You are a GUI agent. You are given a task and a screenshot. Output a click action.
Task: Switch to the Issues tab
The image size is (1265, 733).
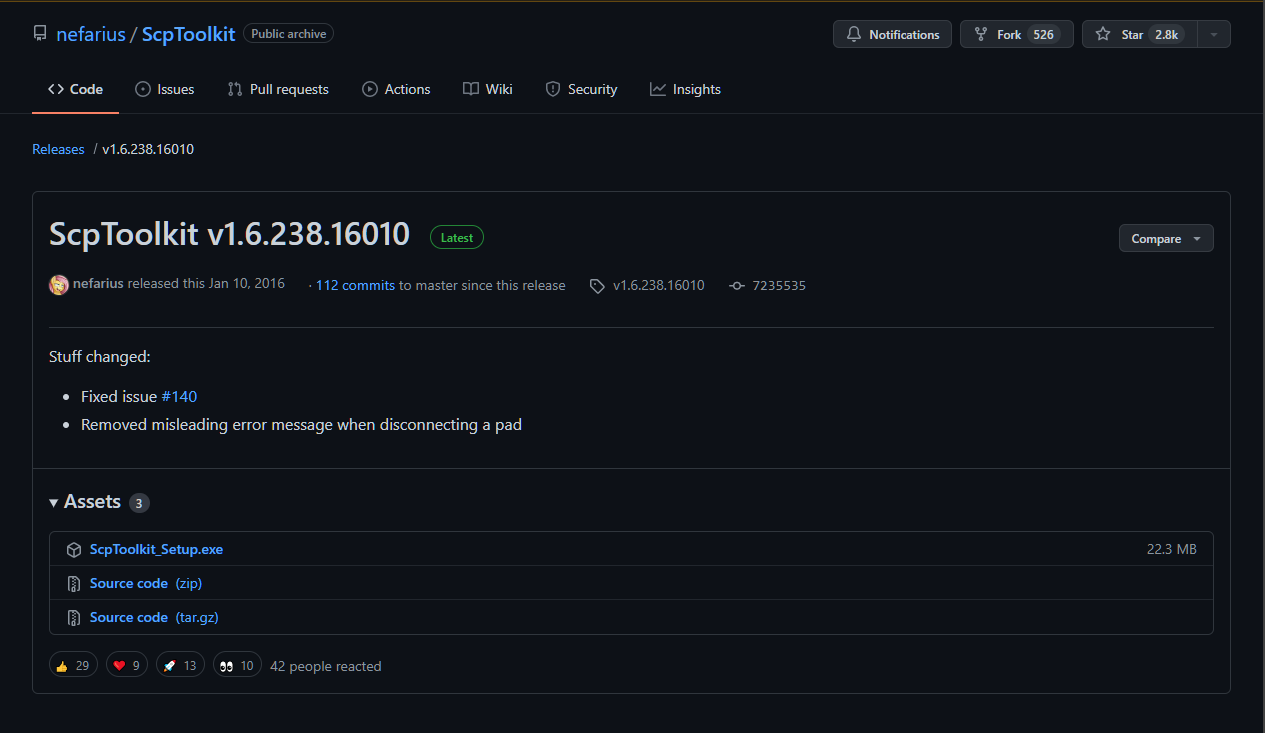click(x=164, y=89)
